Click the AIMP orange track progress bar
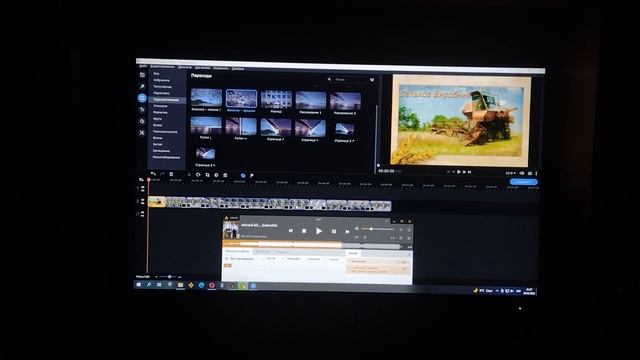 pyautogui.click(x=282, y=244)
